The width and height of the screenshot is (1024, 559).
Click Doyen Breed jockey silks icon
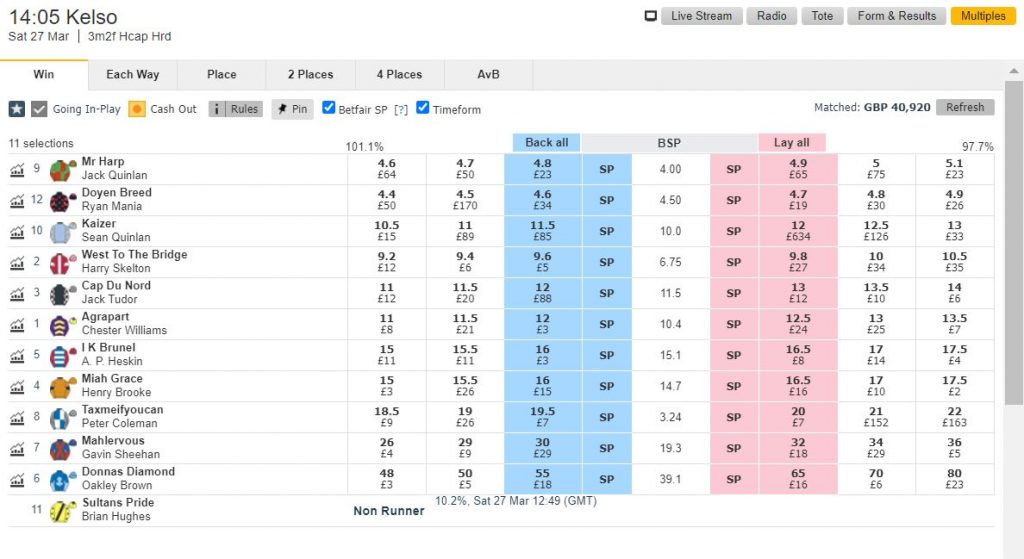tap(64, 201)
